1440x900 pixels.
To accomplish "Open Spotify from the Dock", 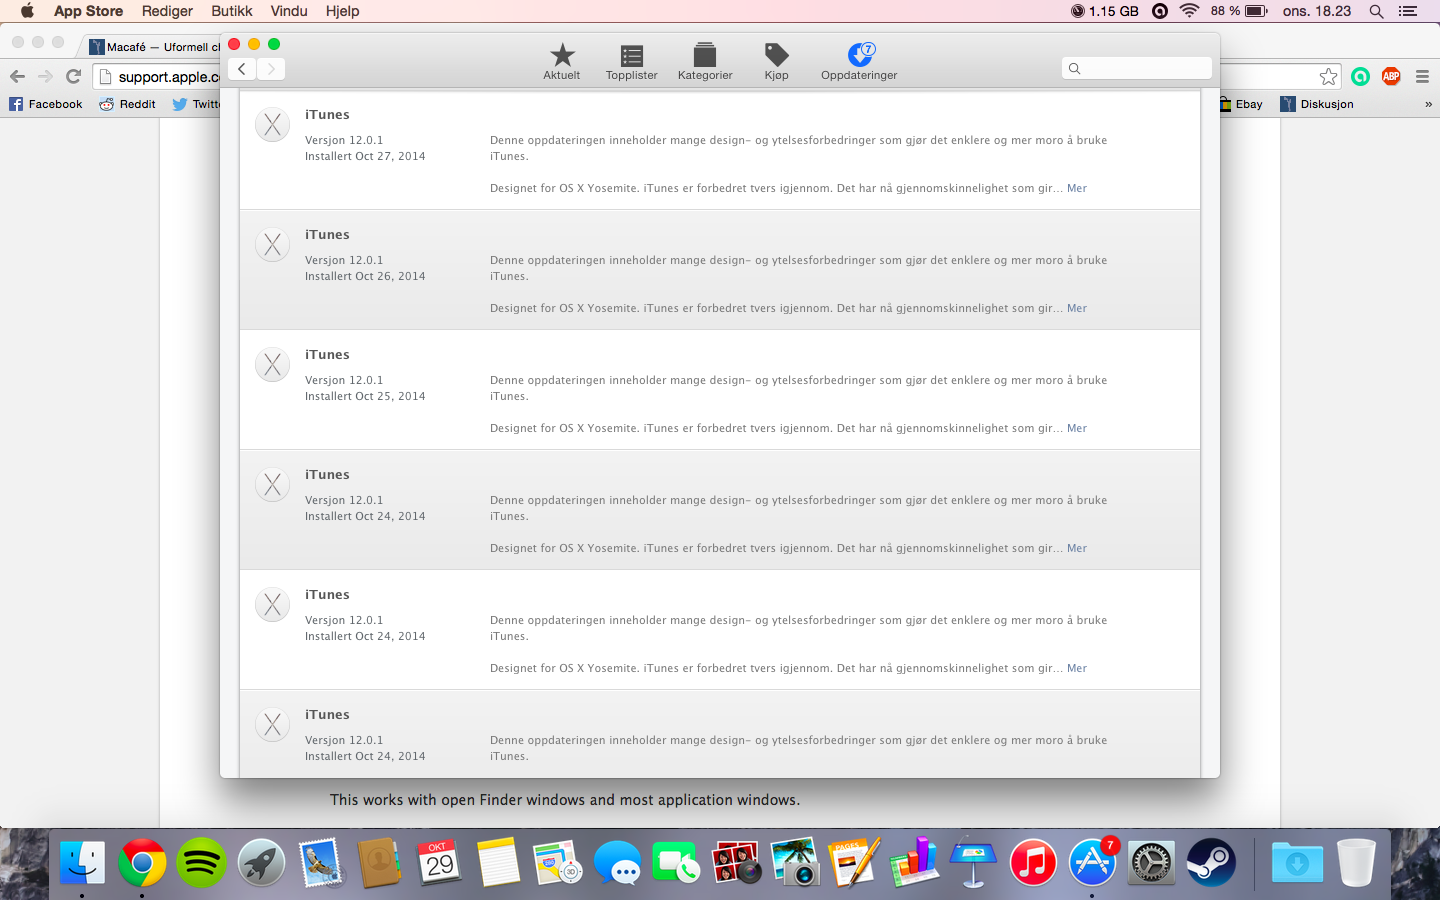I will click(201, 862).
